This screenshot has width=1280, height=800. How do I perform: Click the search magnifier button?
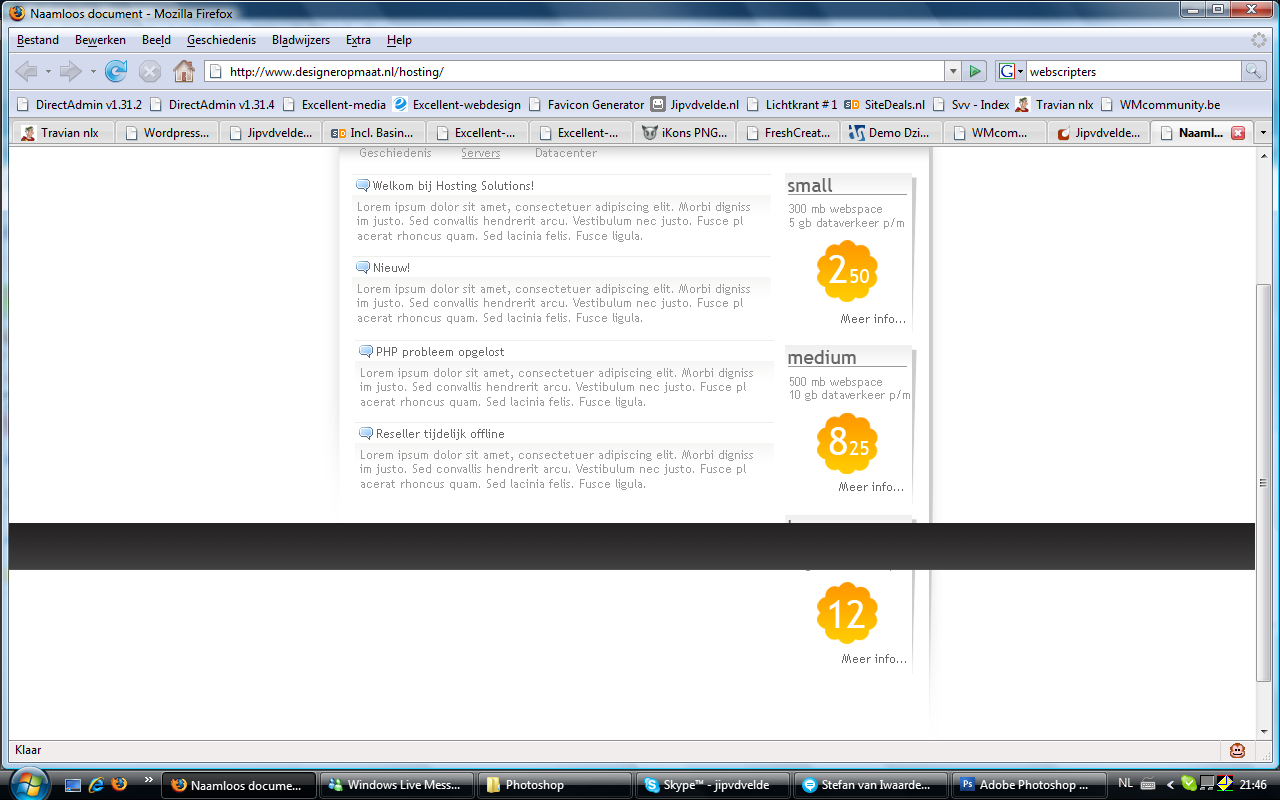pyautogui.click(x=1254, y=71)
